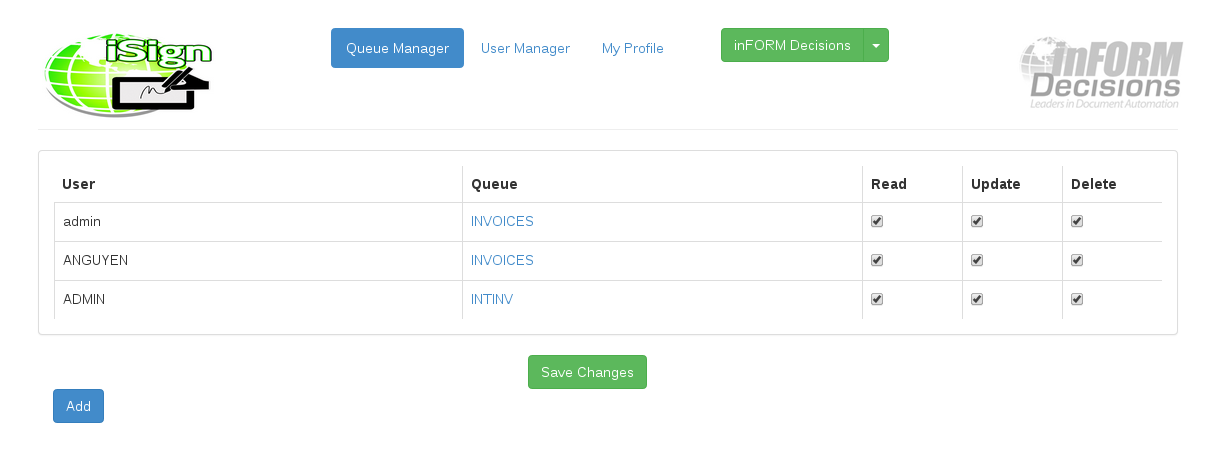Disable Update permission for ANGUYEN
The image size is (1223, 456).
(977, 261)
